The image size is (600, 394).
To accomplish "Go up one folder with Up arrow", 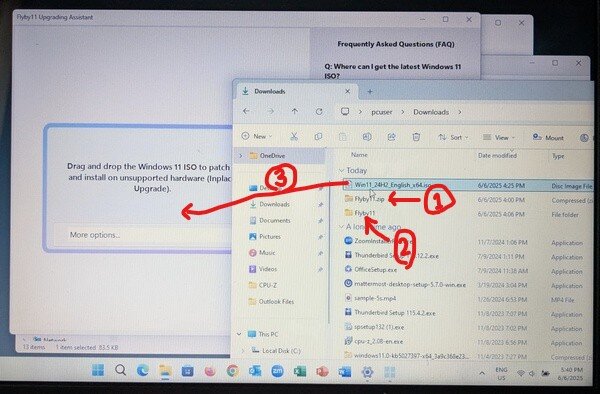I will coord(295,111).
